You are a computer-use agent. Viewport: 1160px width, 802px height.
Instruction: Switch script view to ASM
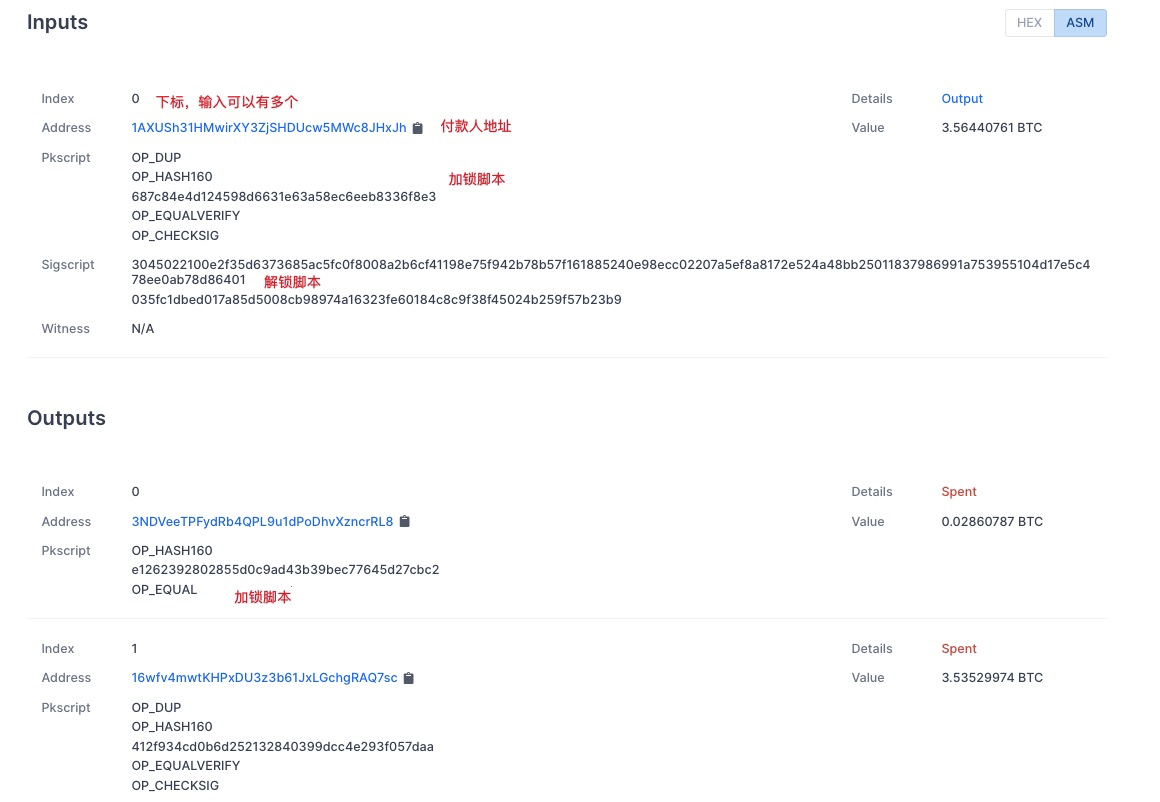coord(1080,23)
